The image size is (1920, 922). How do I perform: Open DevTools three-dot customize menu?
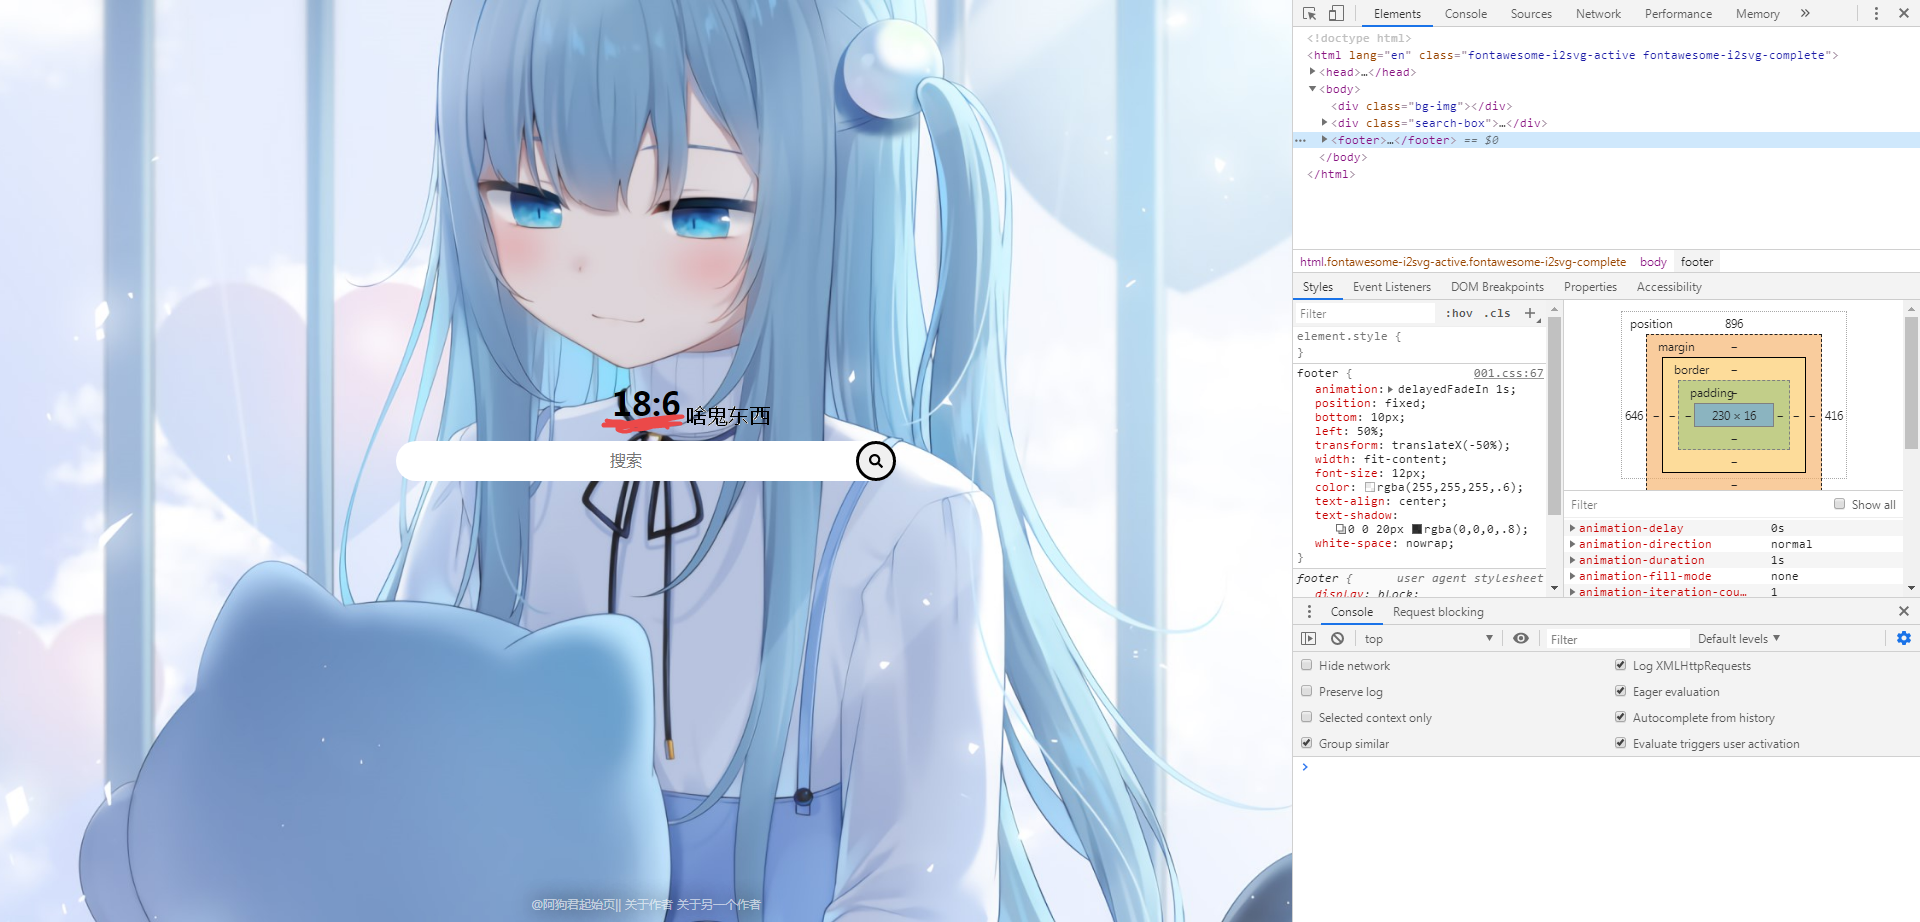pos(1876,14)
